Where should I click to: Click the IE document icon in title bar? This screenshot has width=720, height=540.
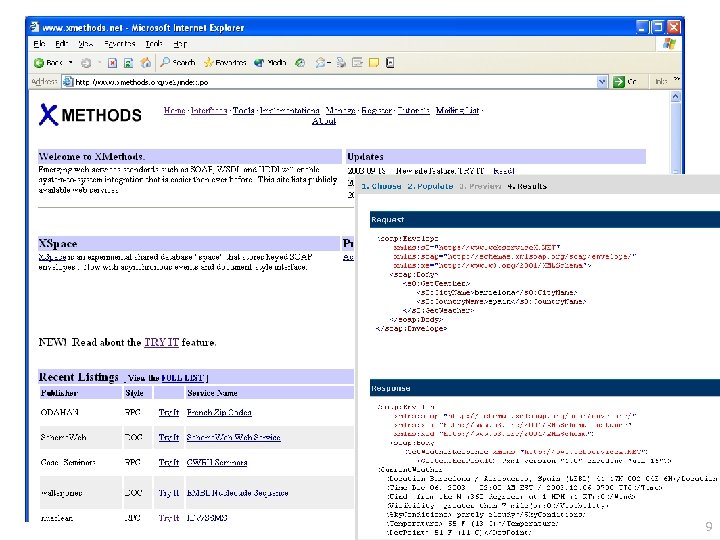pos(34,27)
